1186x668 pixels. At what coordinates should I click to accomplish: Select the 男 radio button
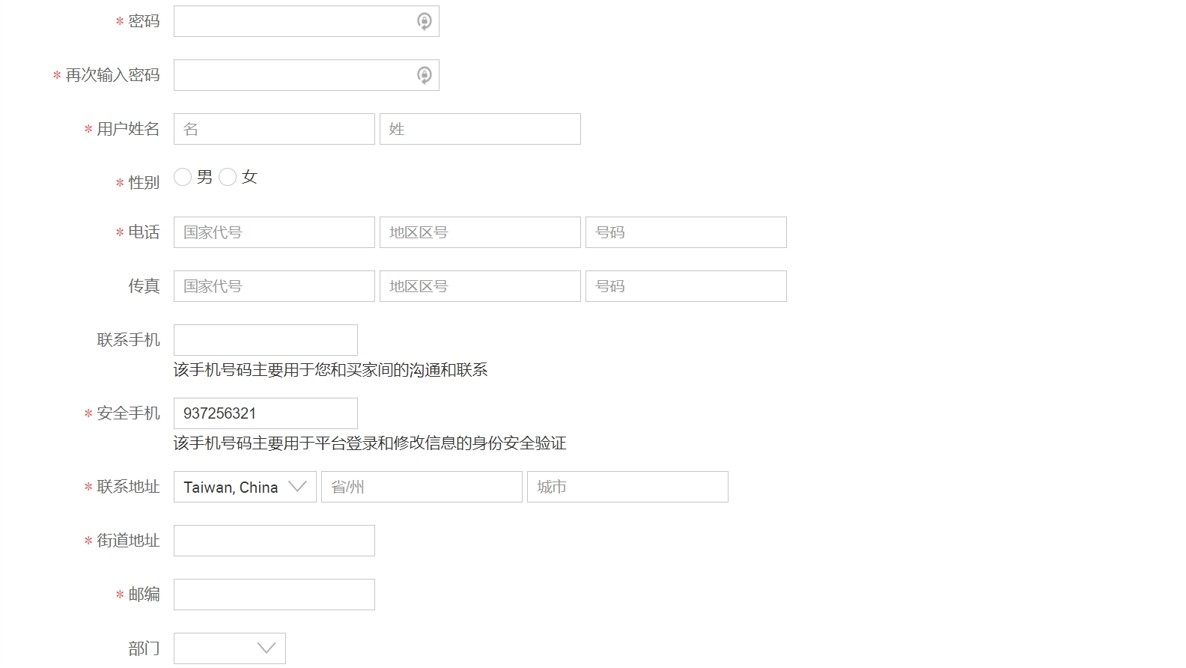pos(183,177)
